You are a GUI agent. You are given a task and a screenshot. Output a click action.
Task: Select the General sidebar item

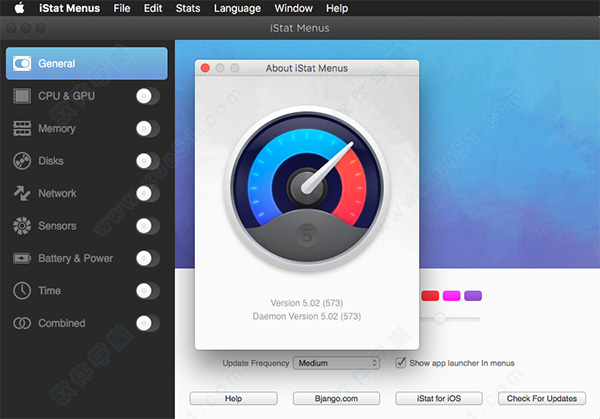coord(87,64)
